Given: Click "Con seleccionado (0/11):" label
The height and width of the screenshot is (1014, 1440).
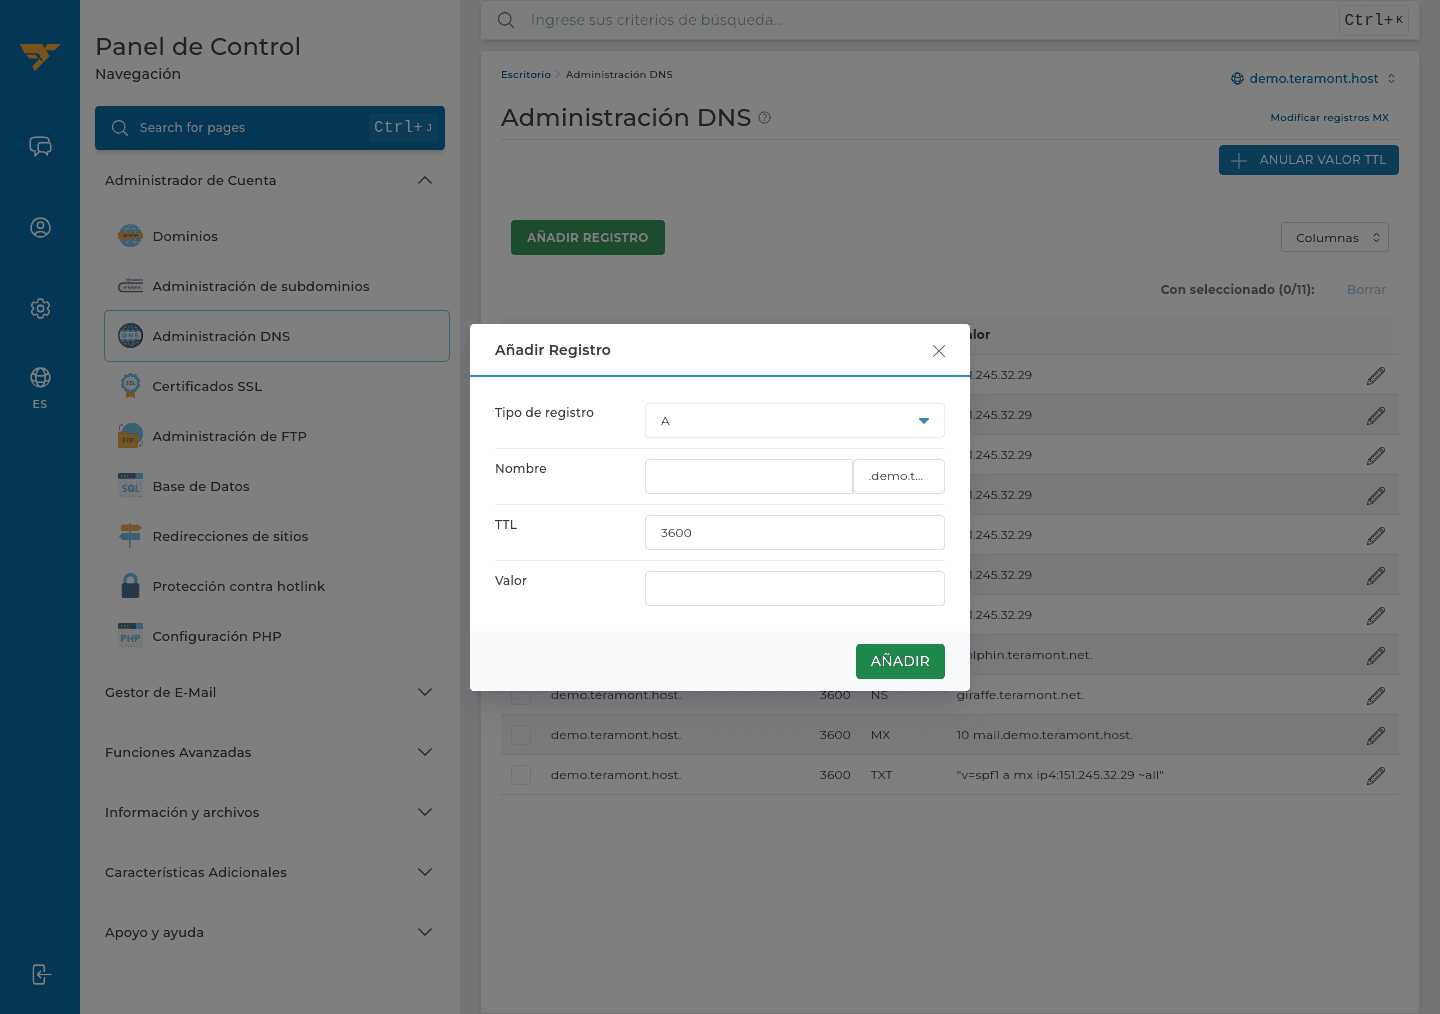Looking at the screenshot, I should pyautogui.click(x=1237, y=290).
